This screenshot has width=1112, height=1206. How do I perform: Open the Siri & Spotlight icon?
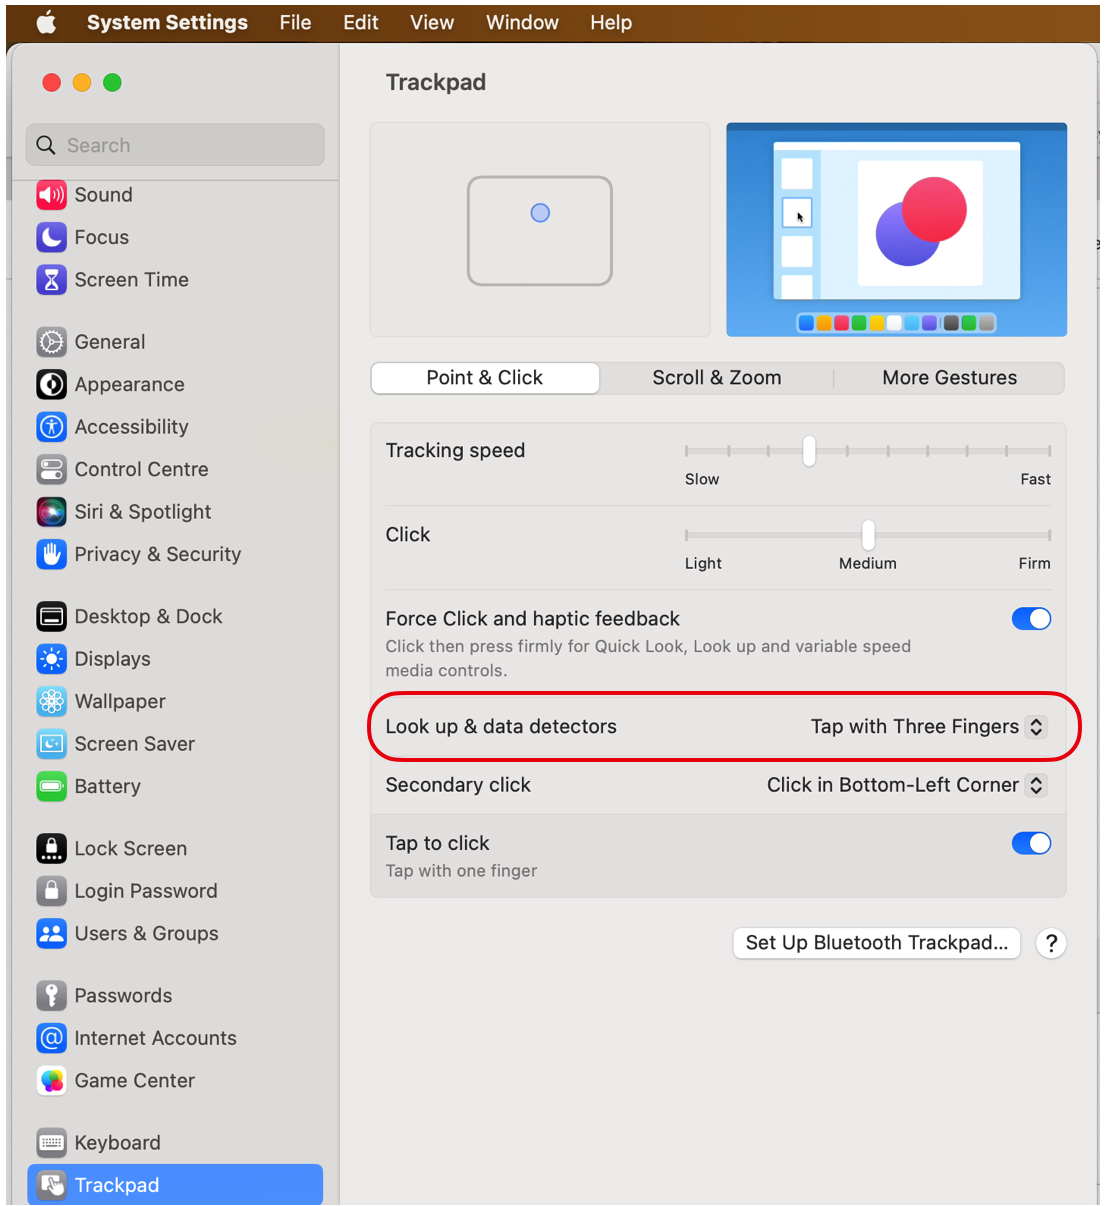(x=51, y=511)
